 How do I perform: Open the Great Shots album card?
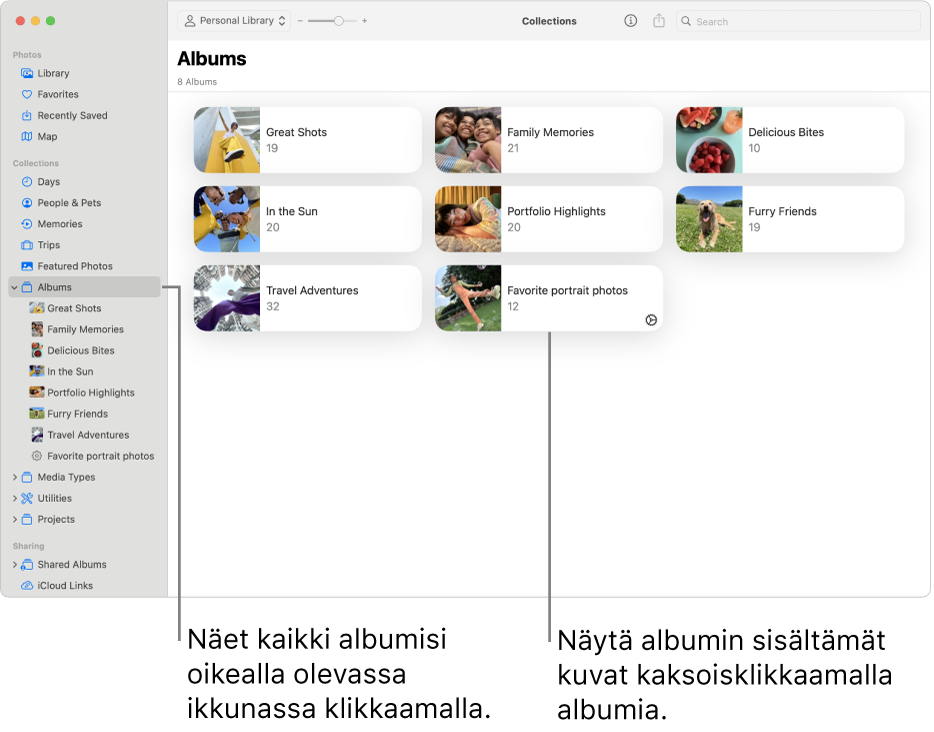[307, 140]
